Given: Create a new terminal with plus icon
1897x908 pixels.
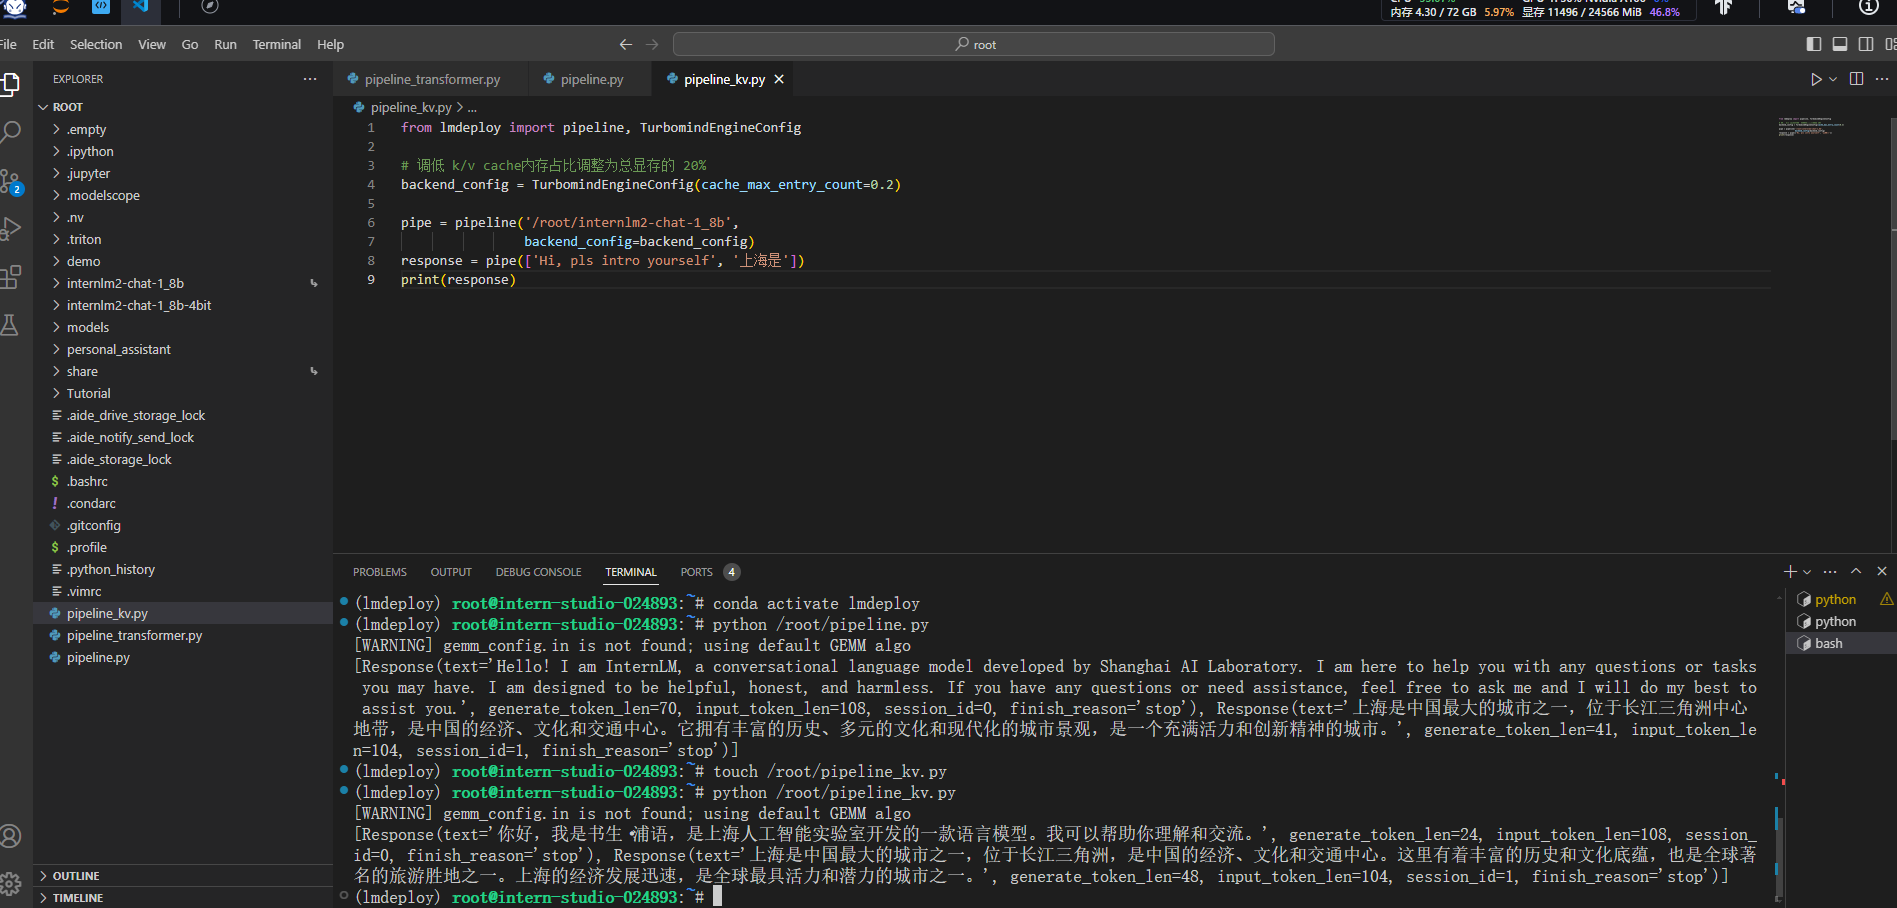Looking at the screenshot, I should pyautogui.click(x=1790, y=571).
